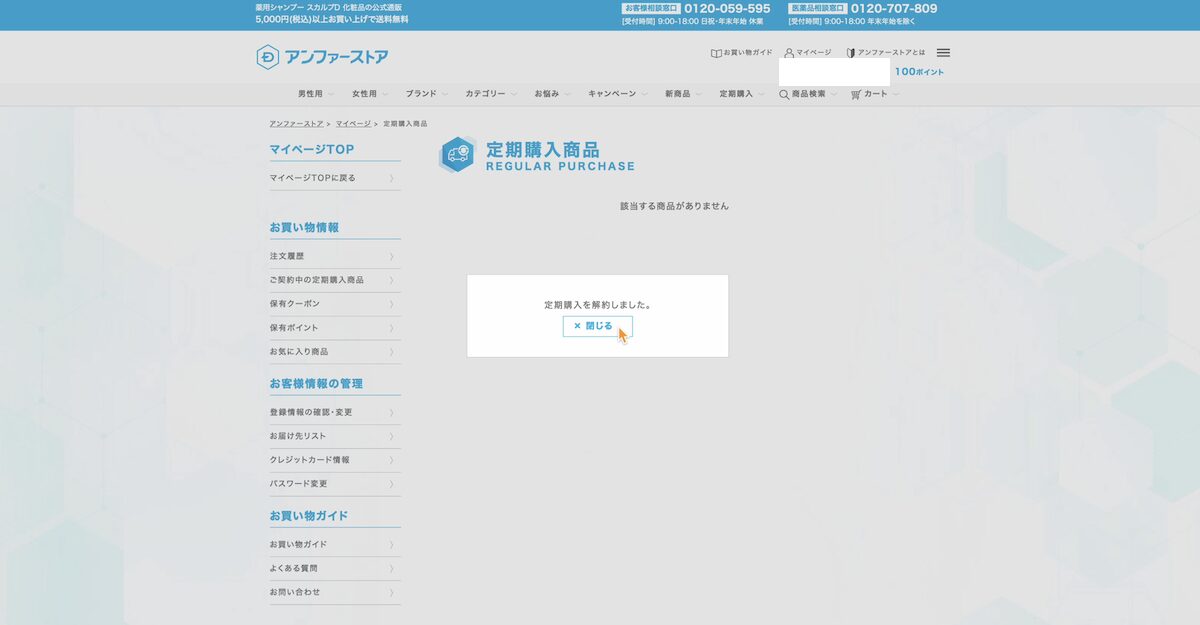Expand the ブランド dropdown
Viewport: 1200px width, 625px height.
421,93
